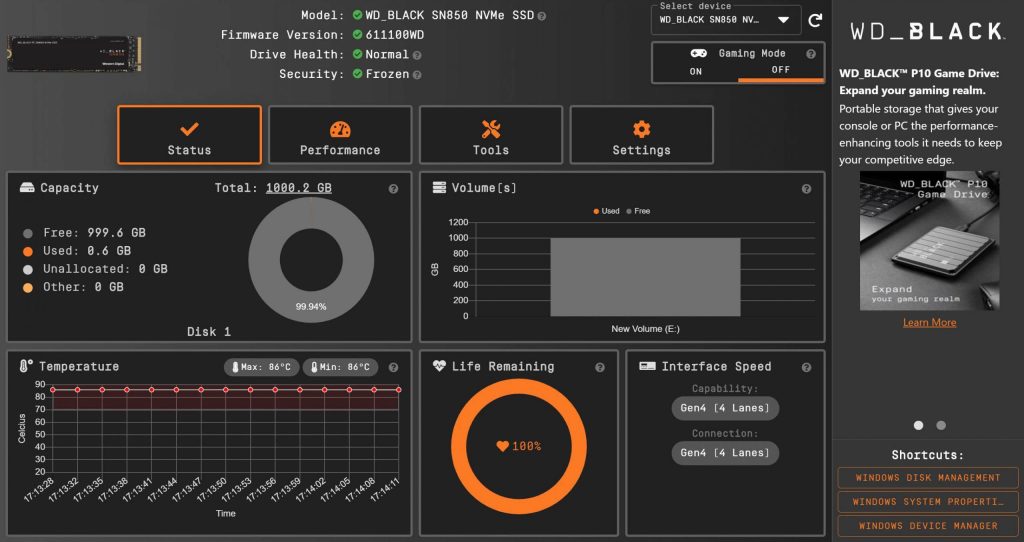
Task: Set Gaming Mode to OFF
Action: point(780,70)
